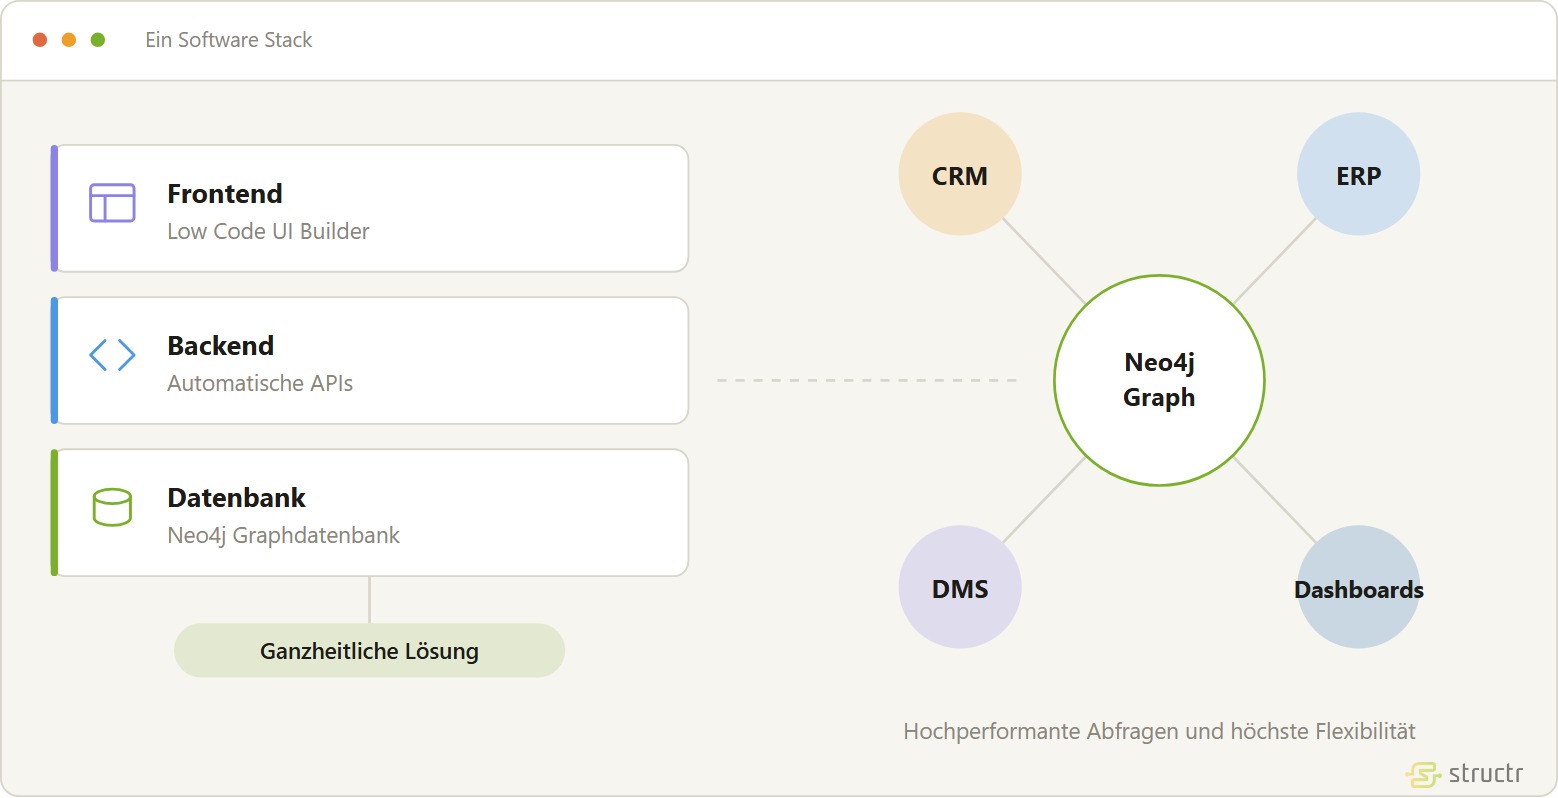Click the Low Code UI Builder subtitle
Image resolution: width=1558 pixels, height=798 pixels.
point(268,231)
